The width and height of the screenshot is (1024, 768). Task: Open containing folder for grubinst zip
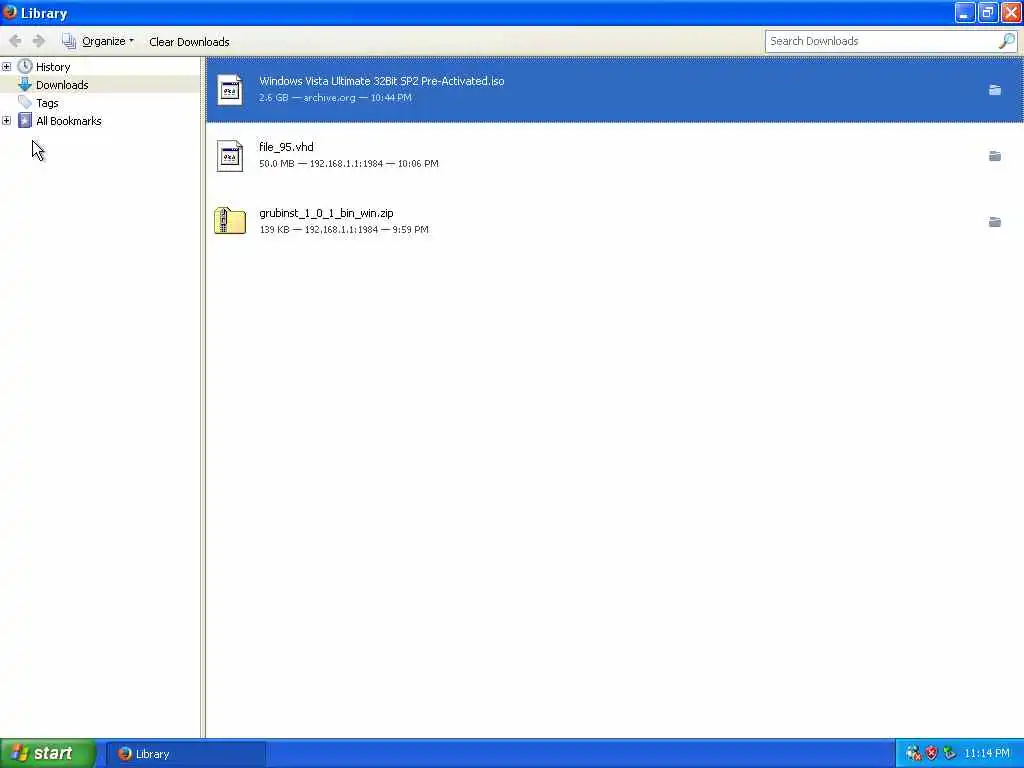click(995, 222)
